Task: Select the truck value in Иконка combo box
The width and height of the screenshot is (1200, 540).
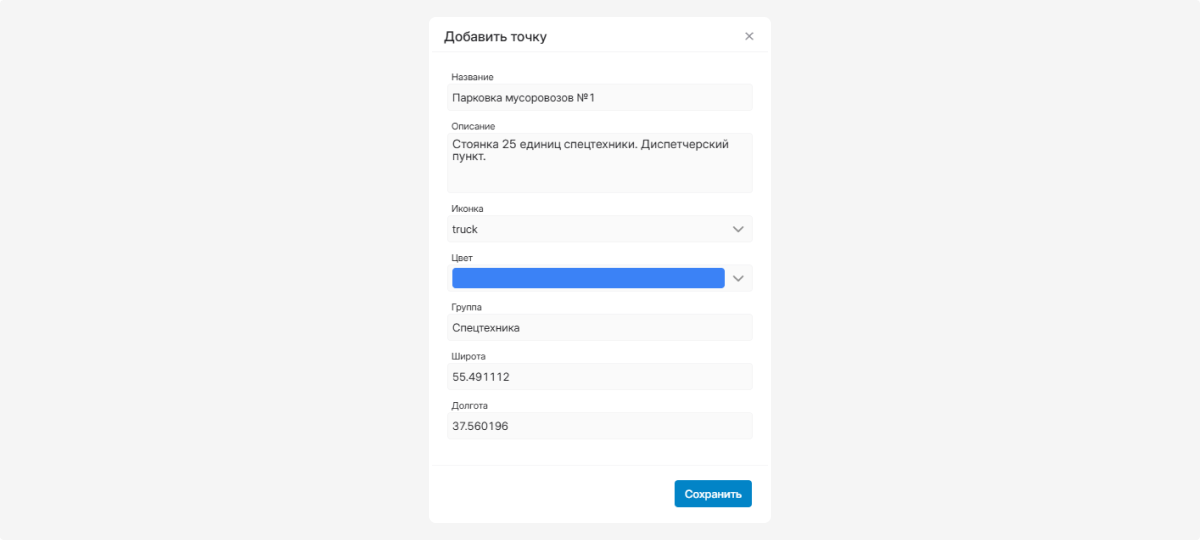Action: click(599, 229)
